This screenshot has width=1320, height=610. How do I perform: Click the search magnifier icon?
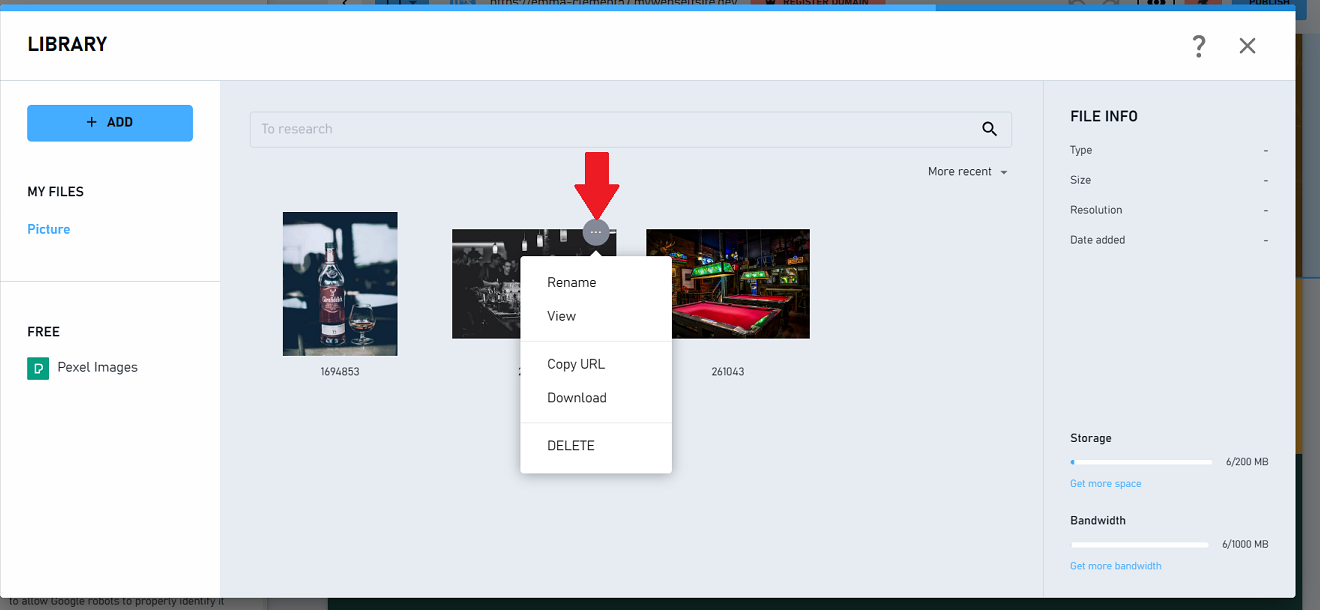pyautogui.click(x=990, y=129)
